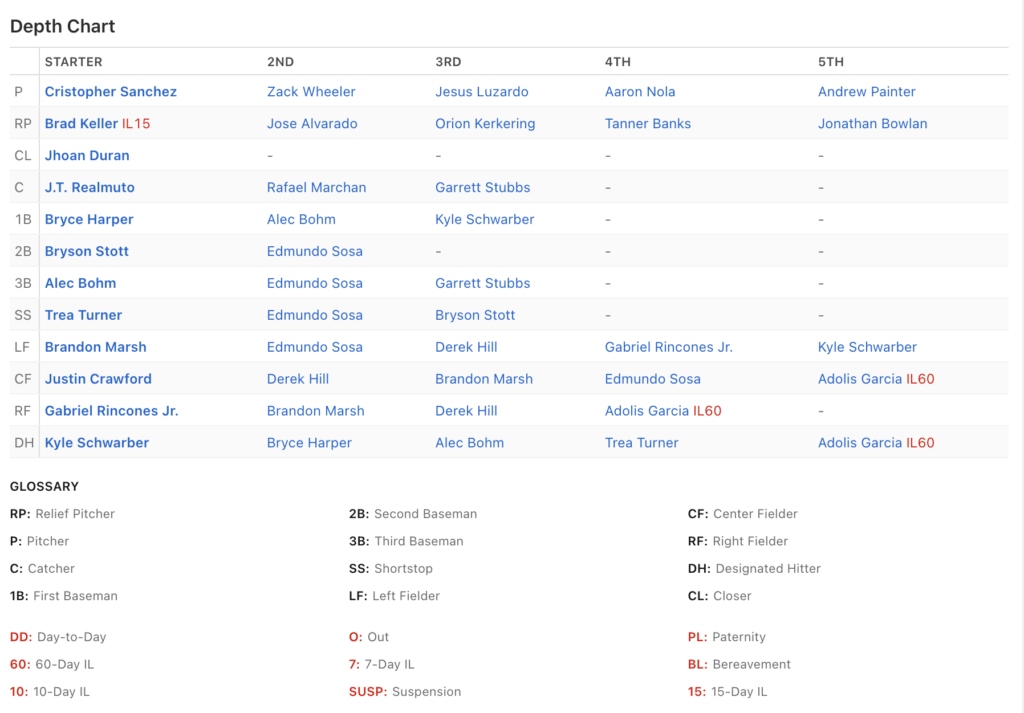Click the 'PL: Paternity' glossary entry

tap(727, 637)
